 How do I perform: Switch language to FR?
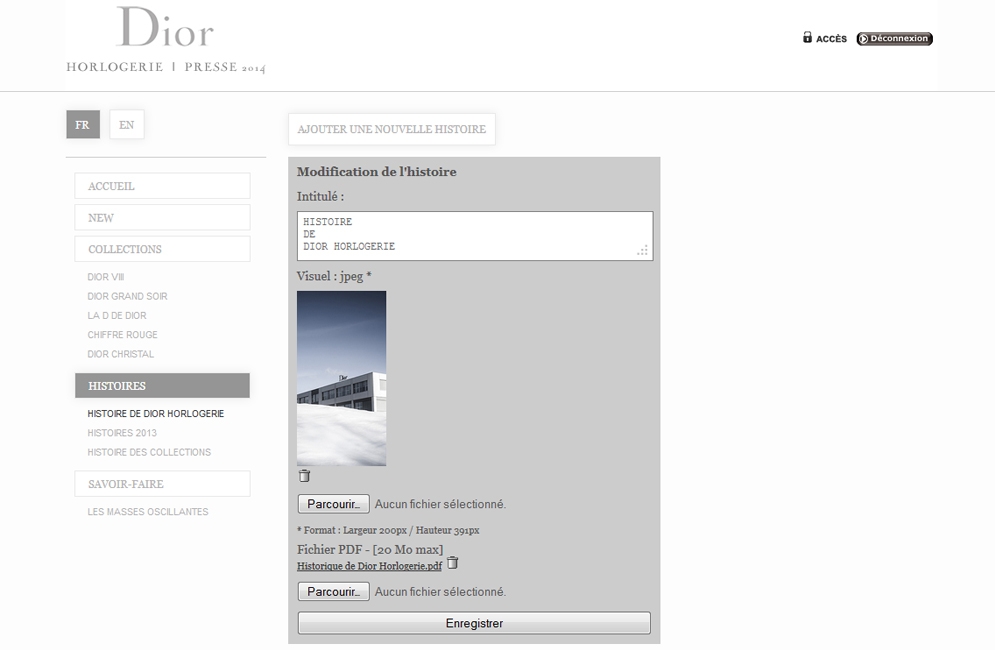pos(82,124)
